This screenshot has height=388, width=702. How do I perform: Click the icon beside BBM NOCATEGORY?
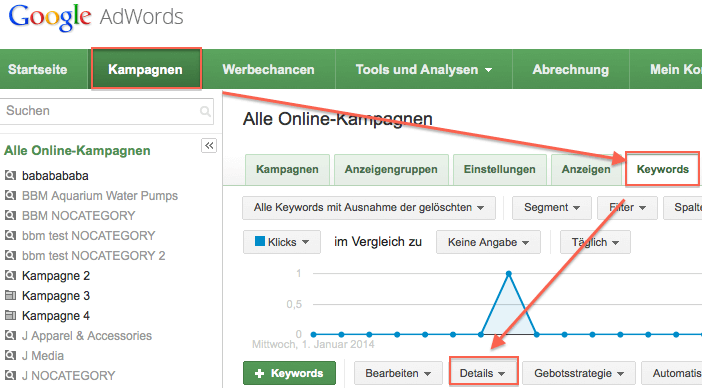tap(10, 215)
